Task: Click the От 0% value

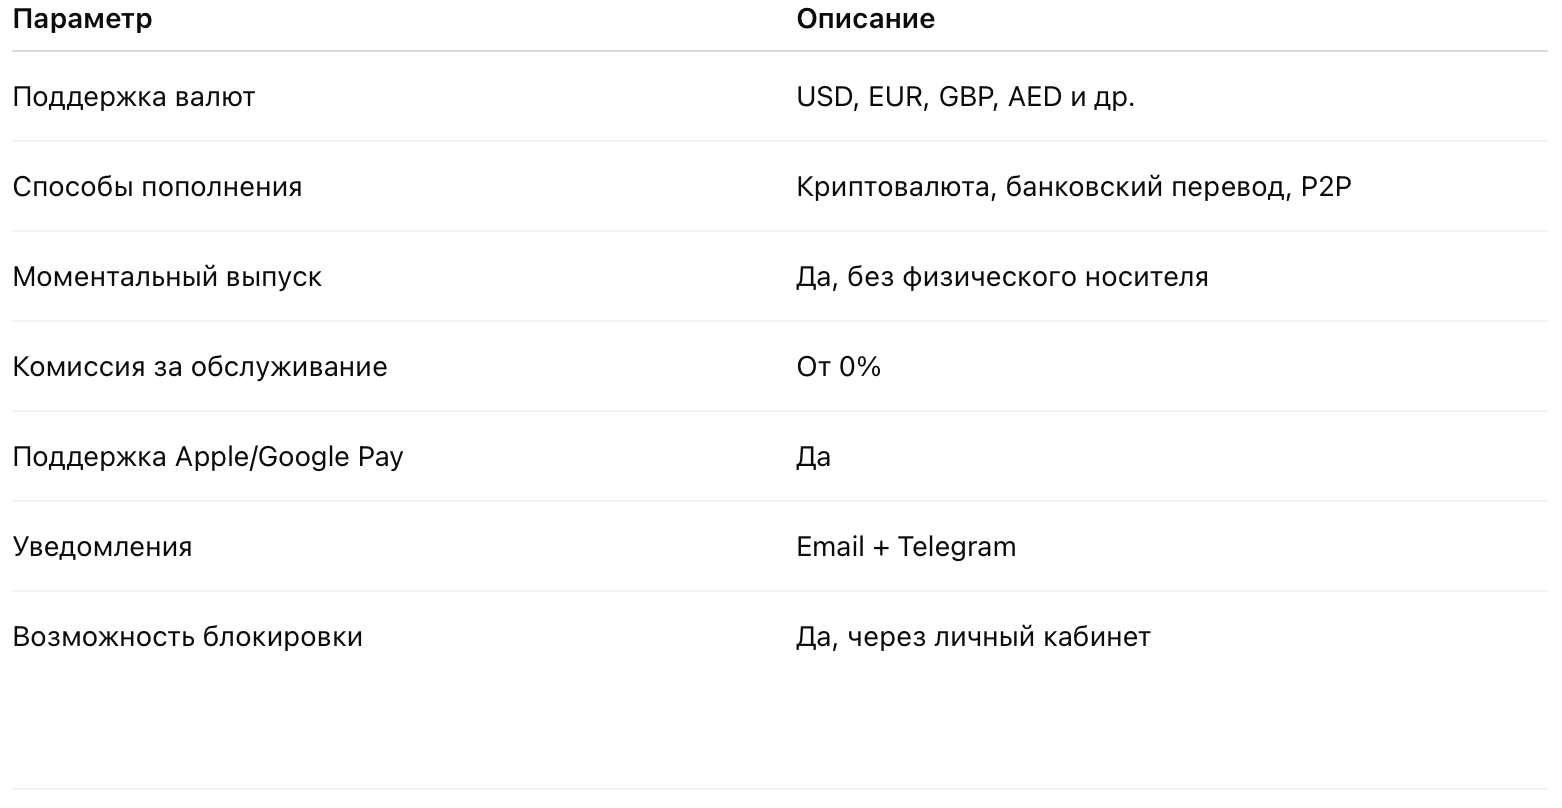Action: coord(838,367)
